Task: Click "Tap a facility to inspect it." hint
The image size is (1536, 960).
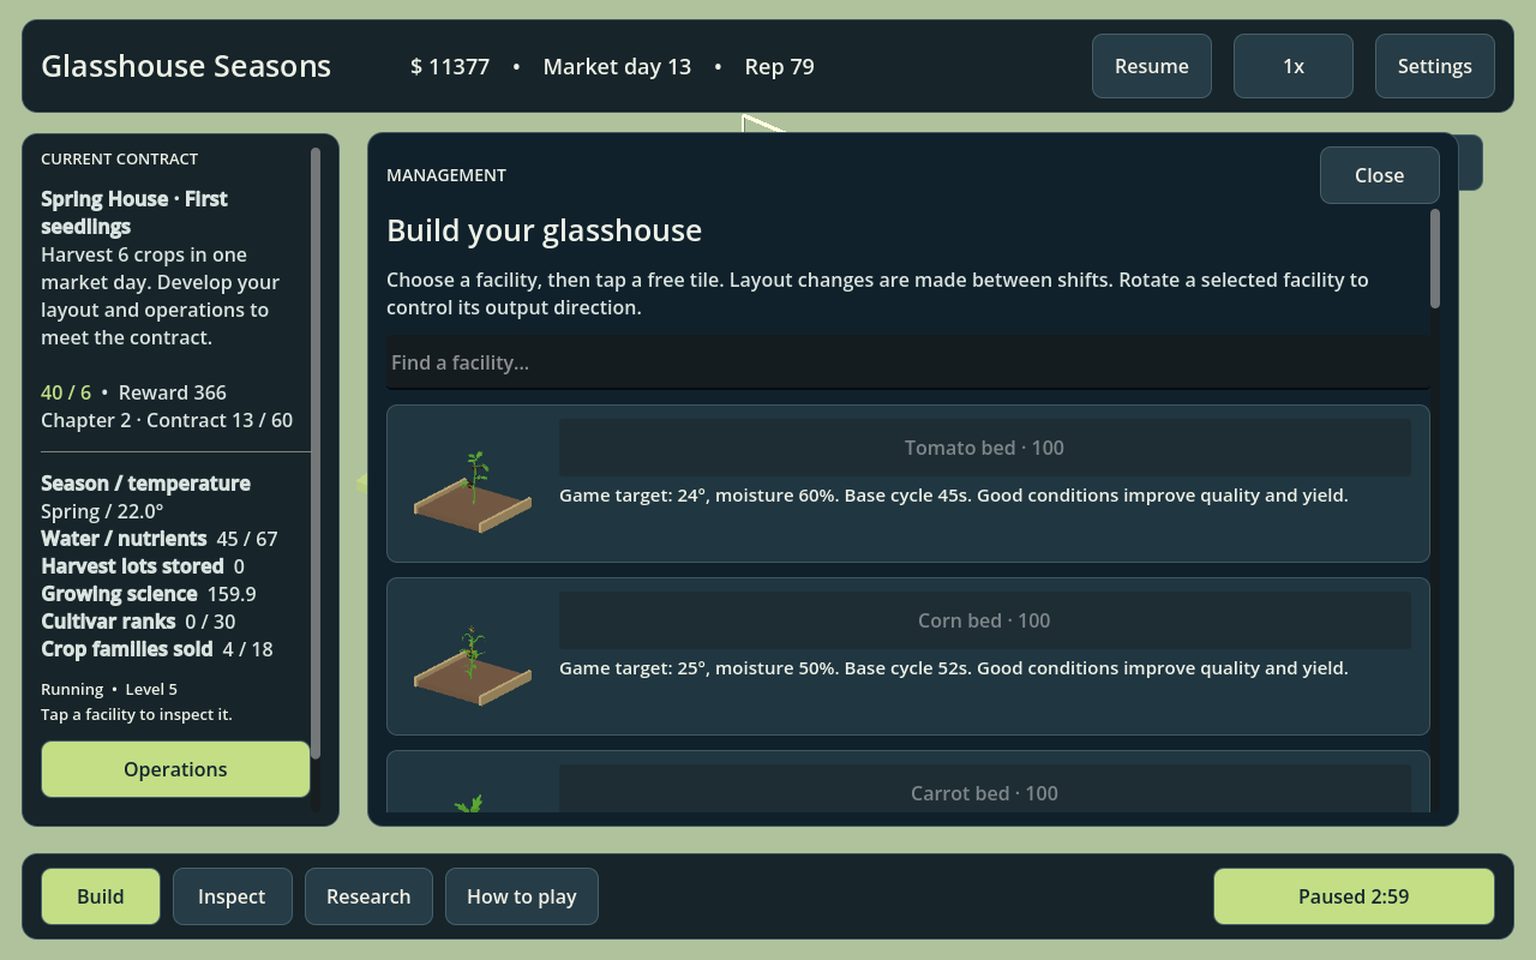Action: coord(136,715)
